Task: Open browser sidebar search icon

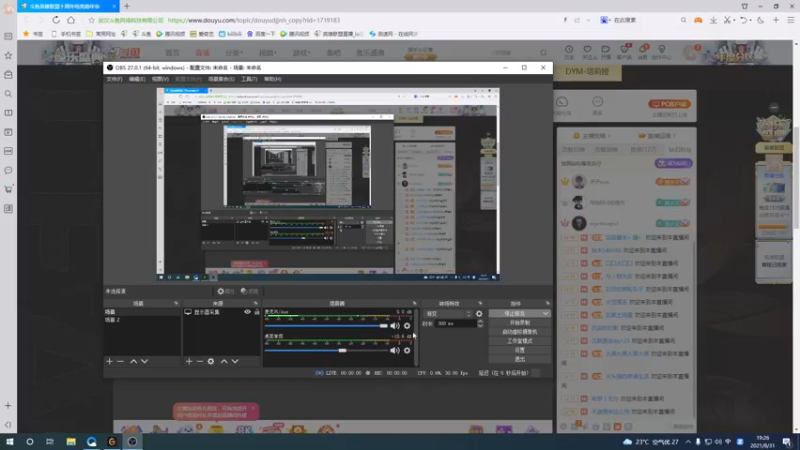Action: point(8,94)
